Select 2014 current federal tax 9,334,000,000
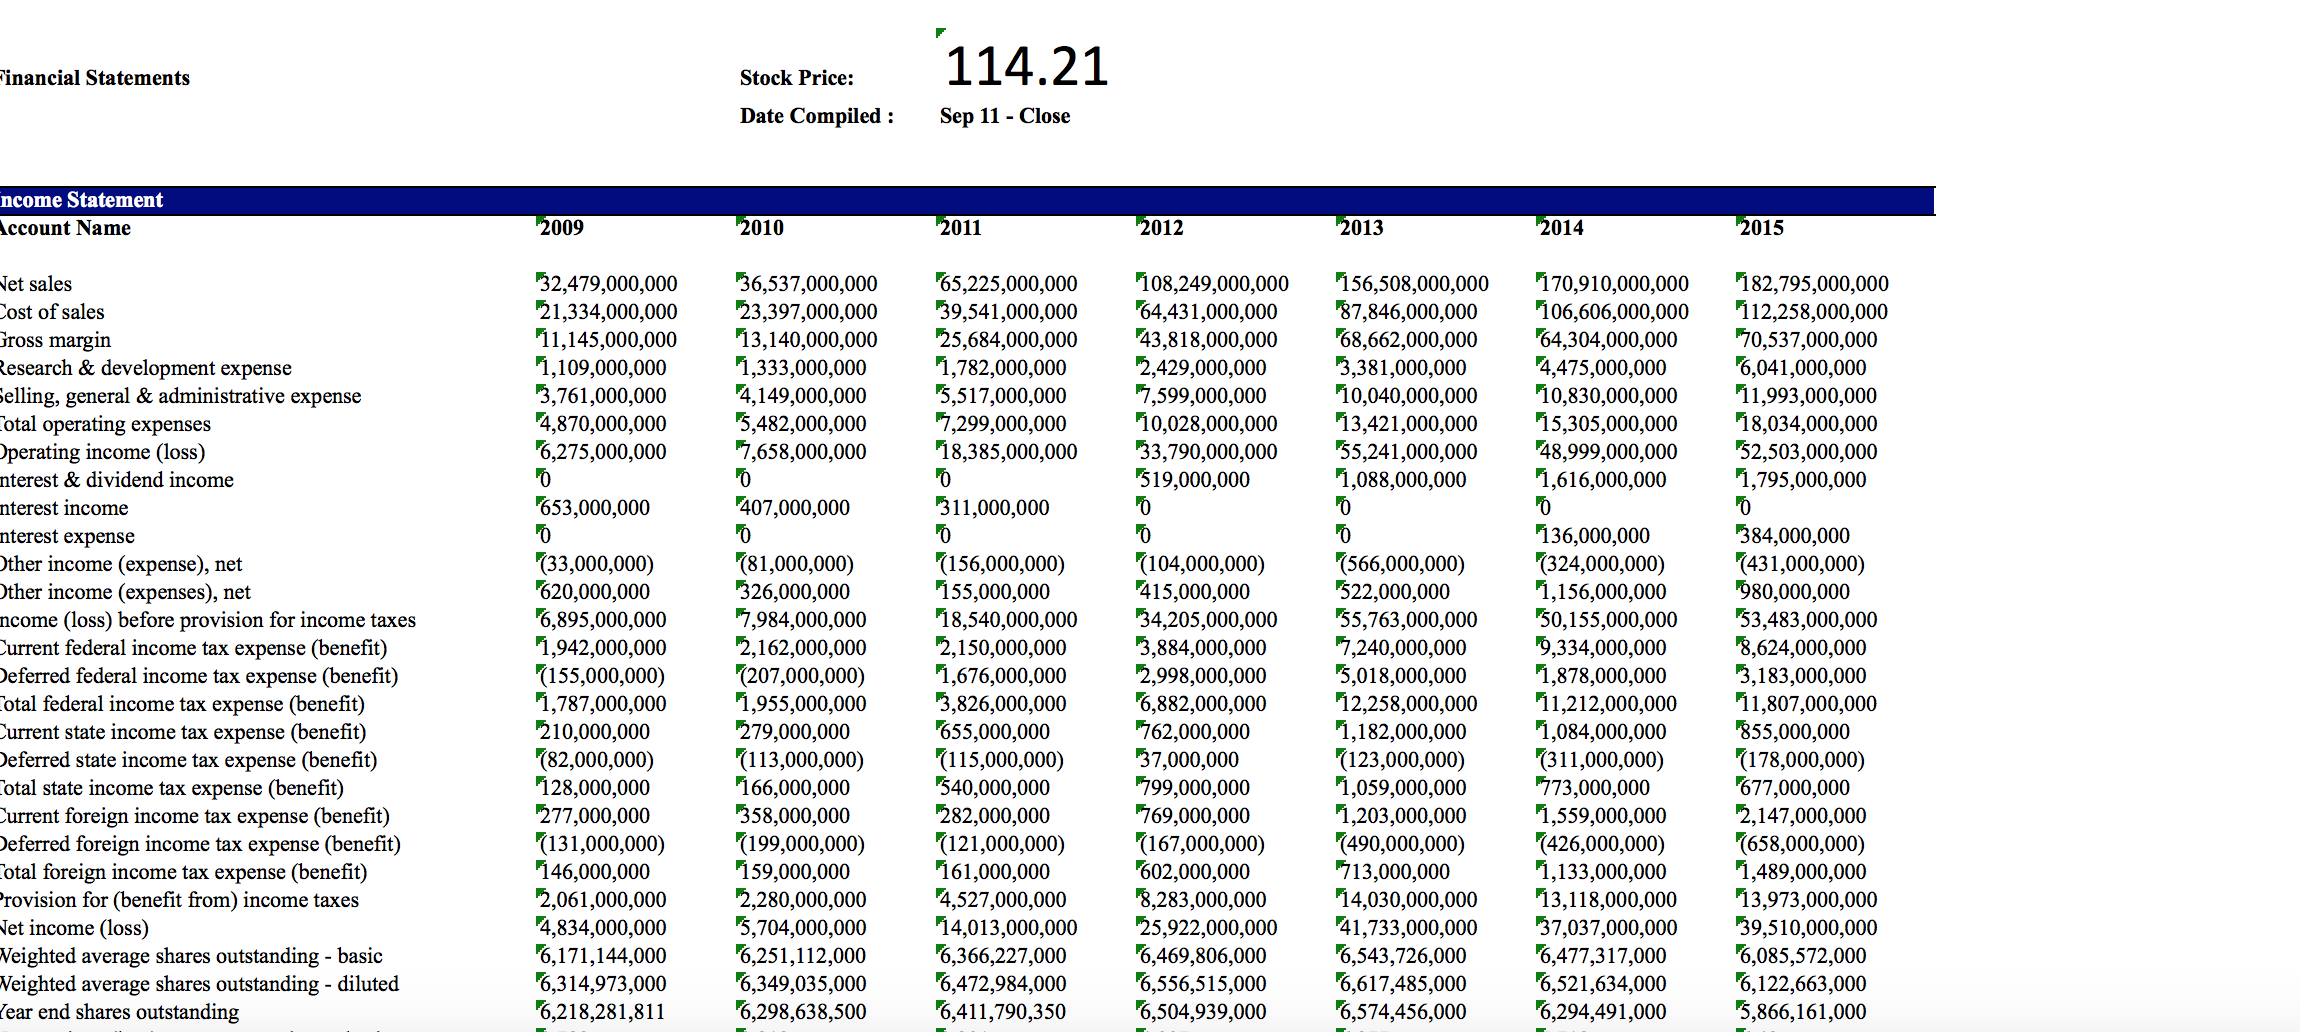The height and width of the screenshot is (1032, 2300). pyautogui.click(x=1603, y=648)
